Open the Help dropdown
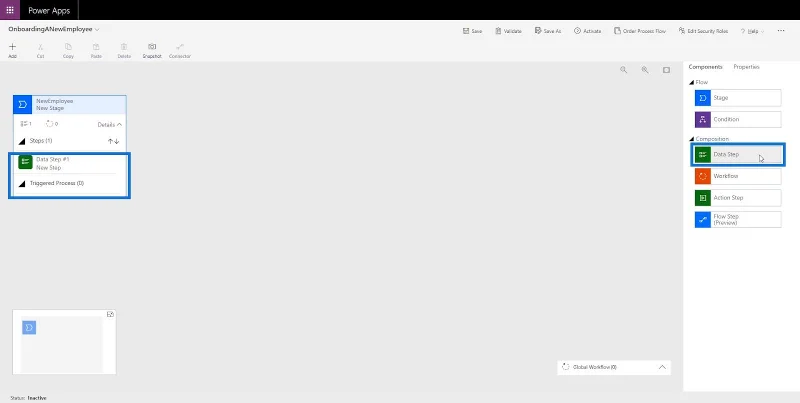The width and height of the screenshot is (800, 403). (x=752, y=31)
